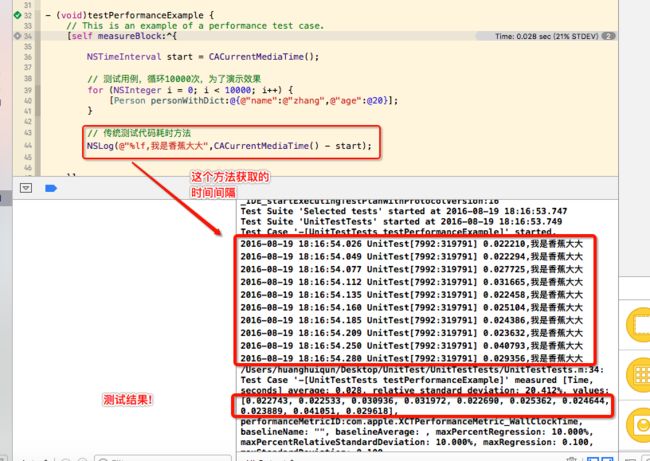The width and height of the screenshot is (650, 461).
Task: Click the gray performance diamond beside measureBlock
Action: click(x=17, y=36)
